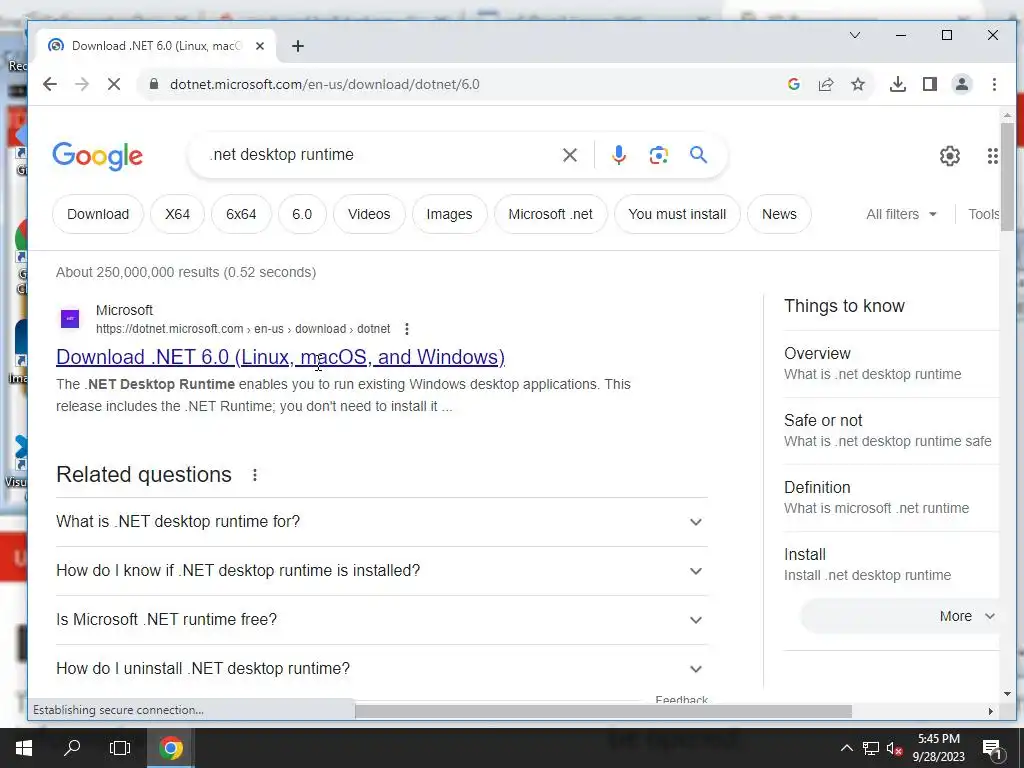Open a new tab
The height and width of the screenshot is (768, 1024).
click(x=298, y=46)
